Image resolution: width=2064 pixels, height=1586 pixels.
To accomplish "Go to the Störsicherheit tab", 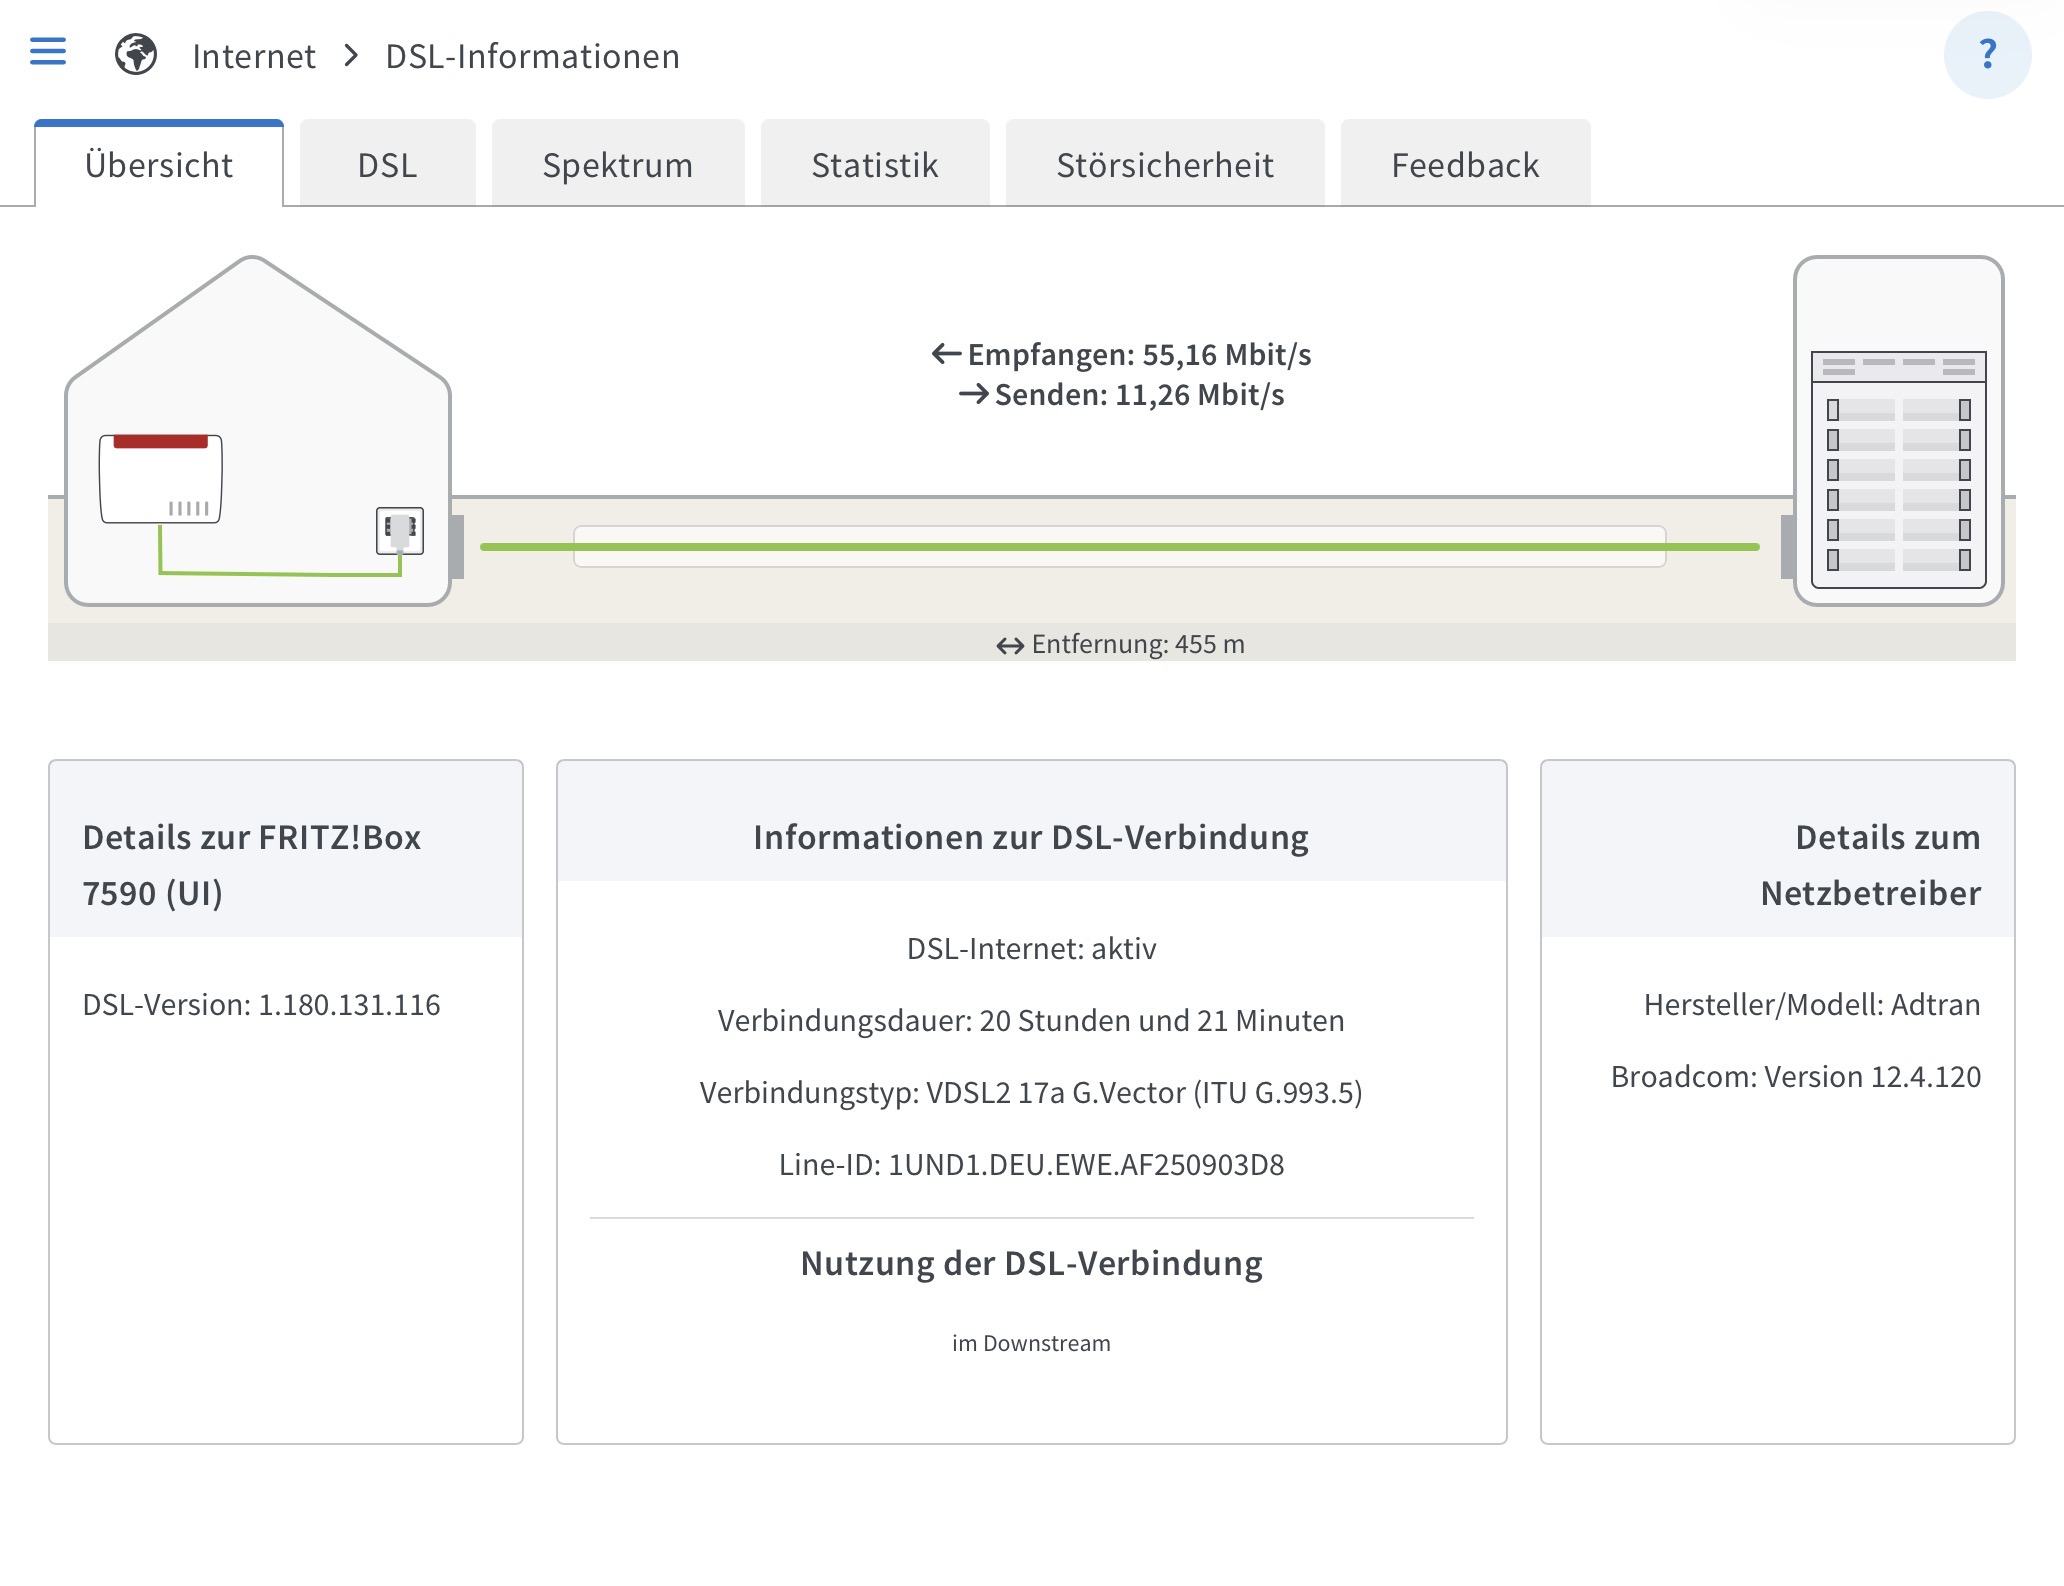I will point(1164,165).
